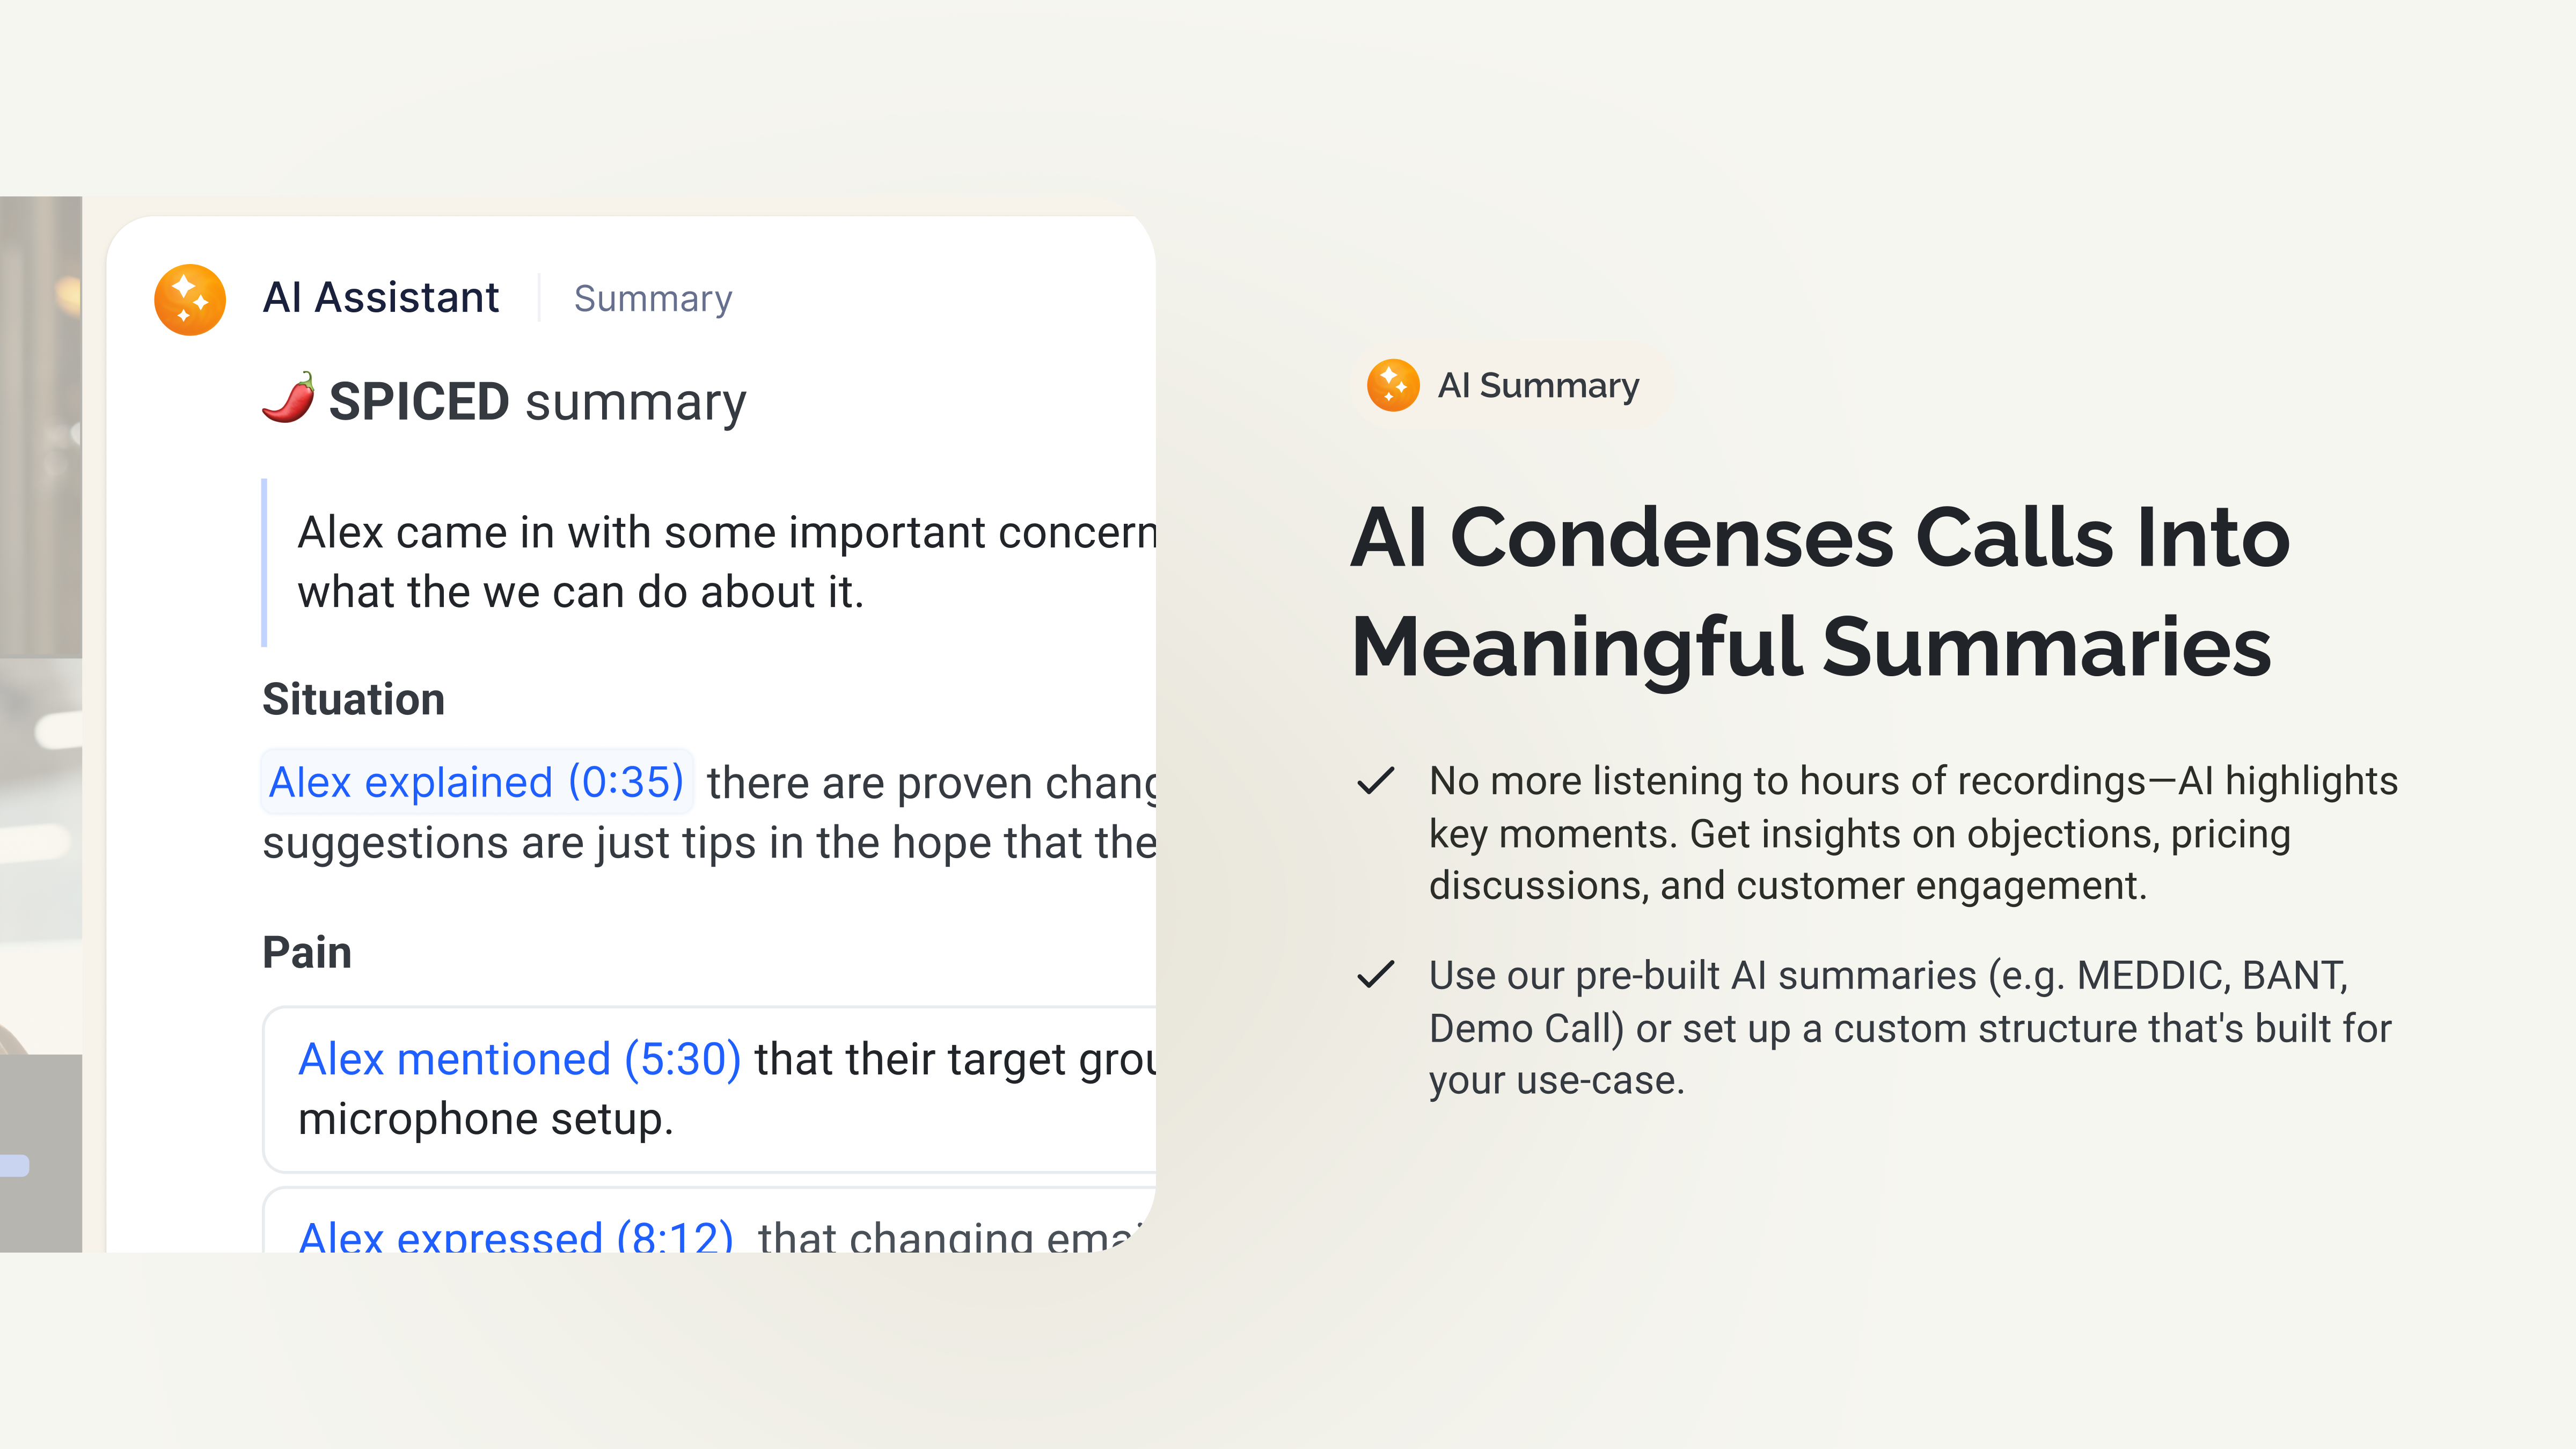
Task: Open the "Alex mentioned (5:30)" timestamp link
Action: [x=519, y=1059]
